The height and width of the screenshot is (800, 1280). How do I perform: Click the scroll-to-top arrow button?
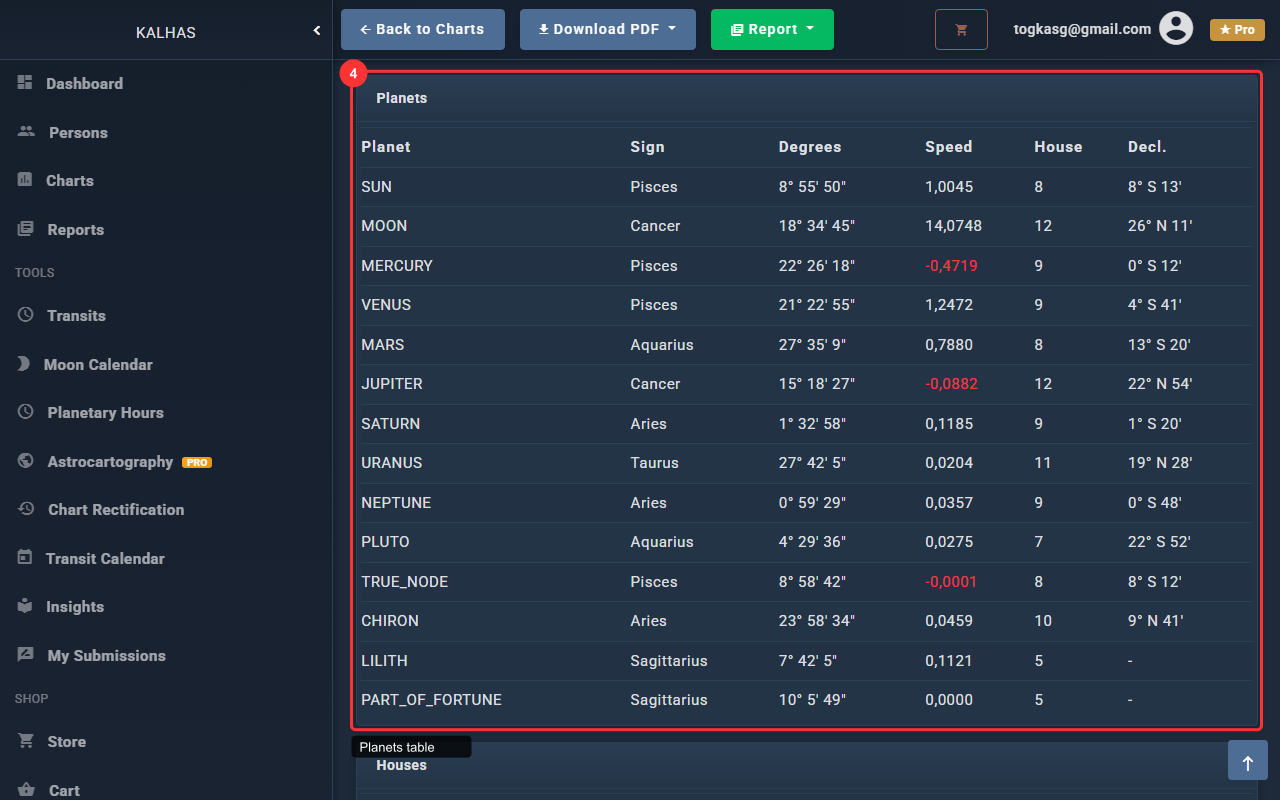(x=1247, y=760)
